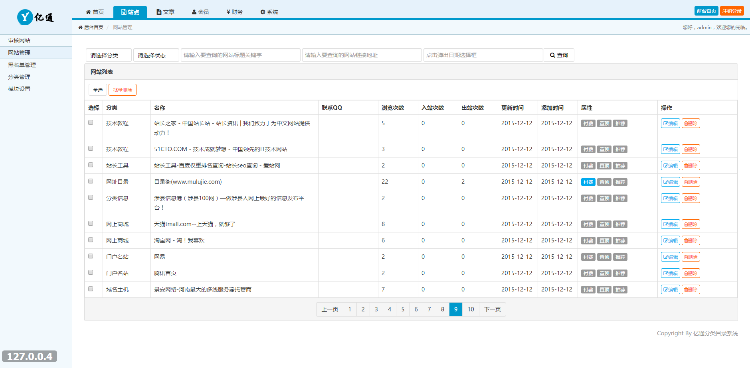Toggle the blue attribute tag in mulujie.com row
Viewport: 750px width, 368px height.
(588, 182)
